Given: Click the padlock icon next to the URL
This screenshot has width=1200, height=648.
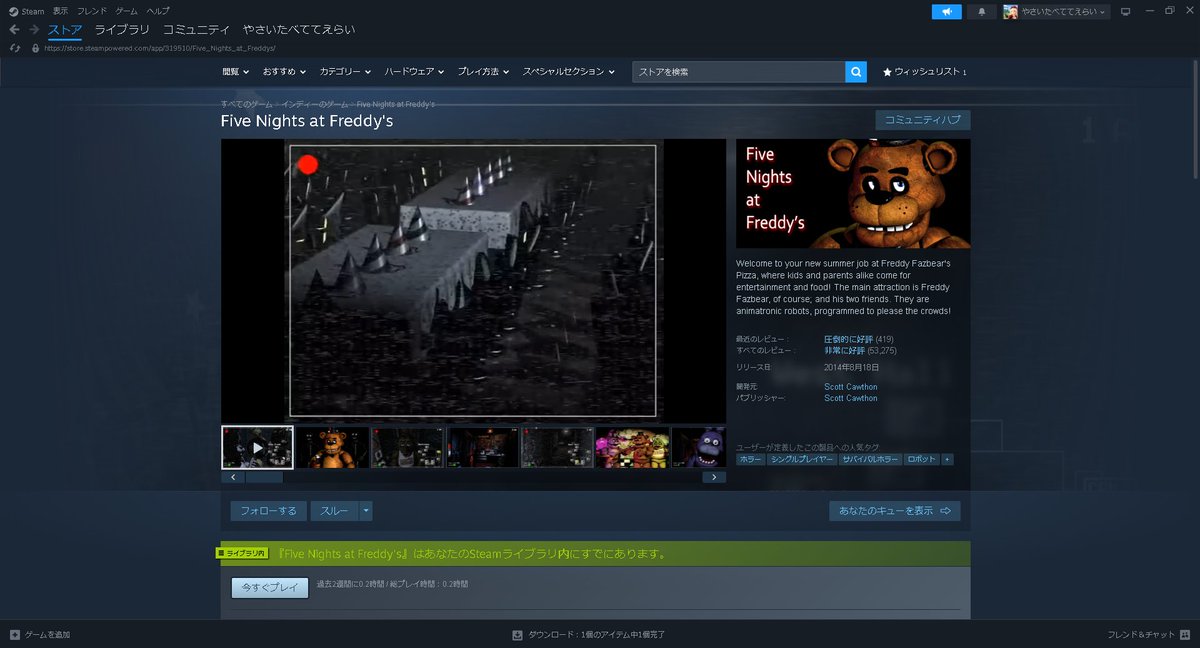Looking at the screenshot, I should coord(36,48).
